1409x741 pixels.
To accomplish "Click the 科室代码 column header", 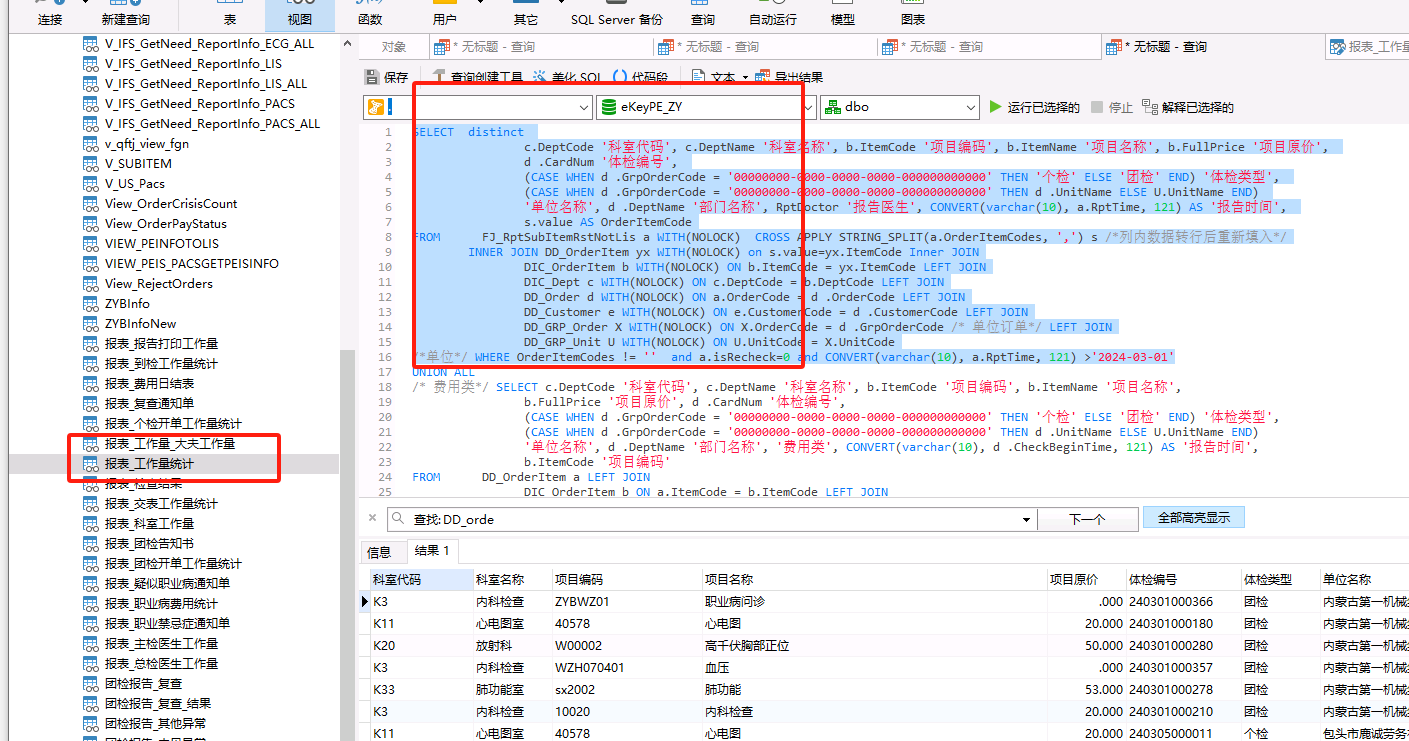I will [x=421, y=580].
